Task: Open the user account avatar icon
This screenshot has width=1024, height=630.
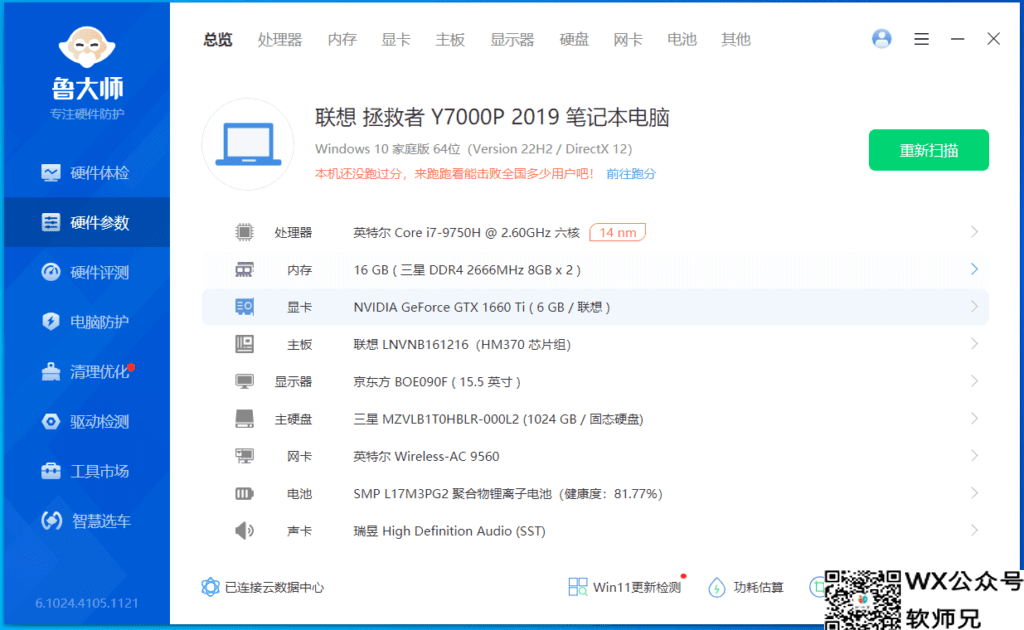Action: click(x=882, y=39)
